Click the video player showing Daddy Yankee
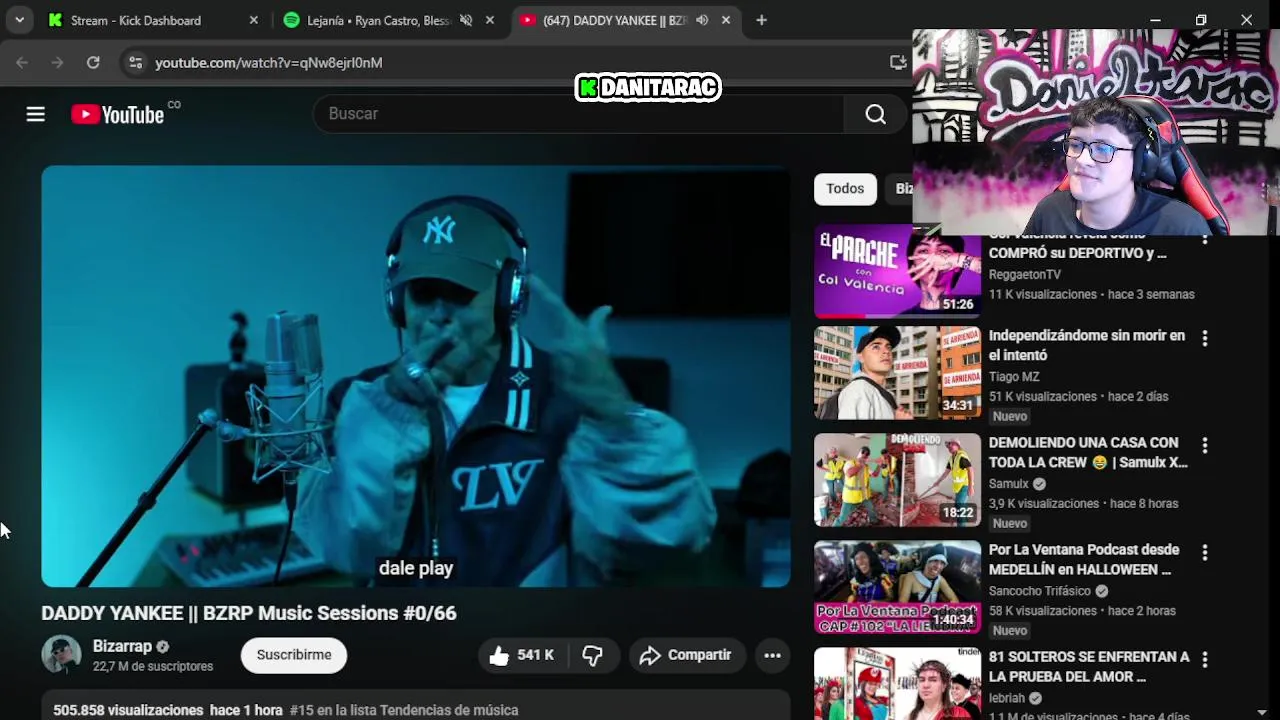 pos(416,376)
